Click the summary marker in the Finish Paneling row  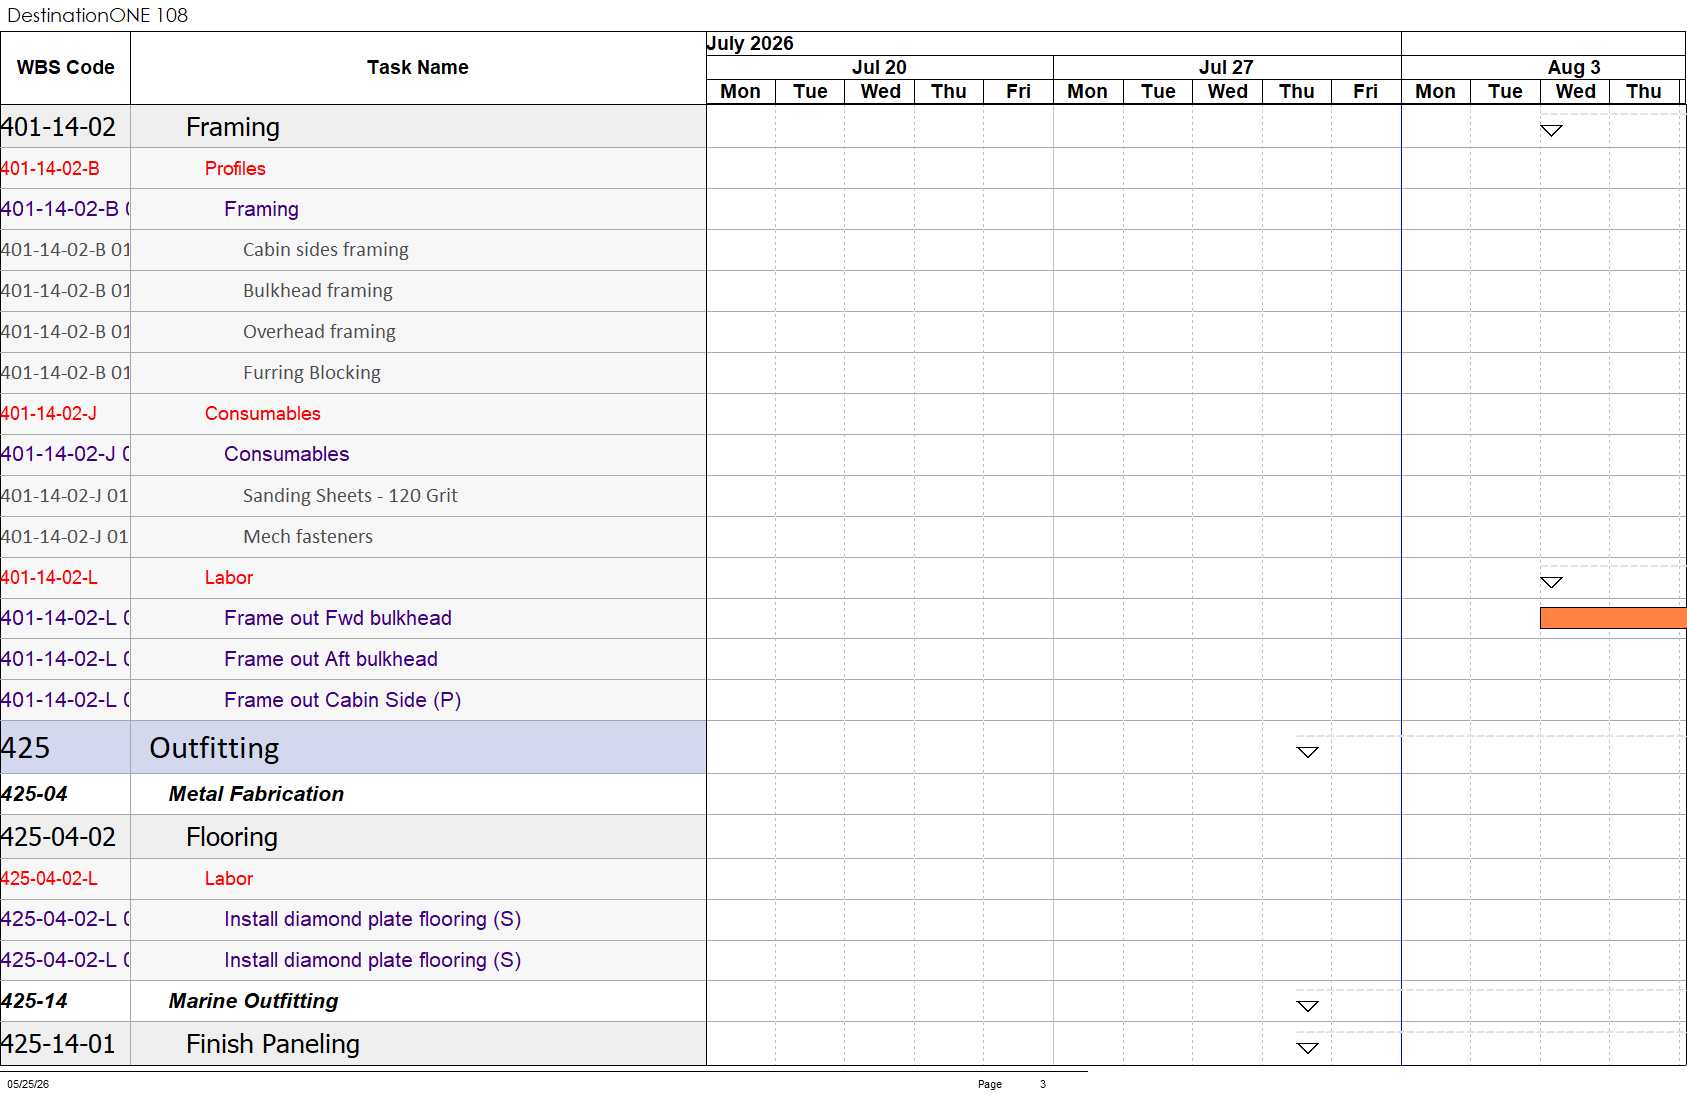coord(1307,1048)
